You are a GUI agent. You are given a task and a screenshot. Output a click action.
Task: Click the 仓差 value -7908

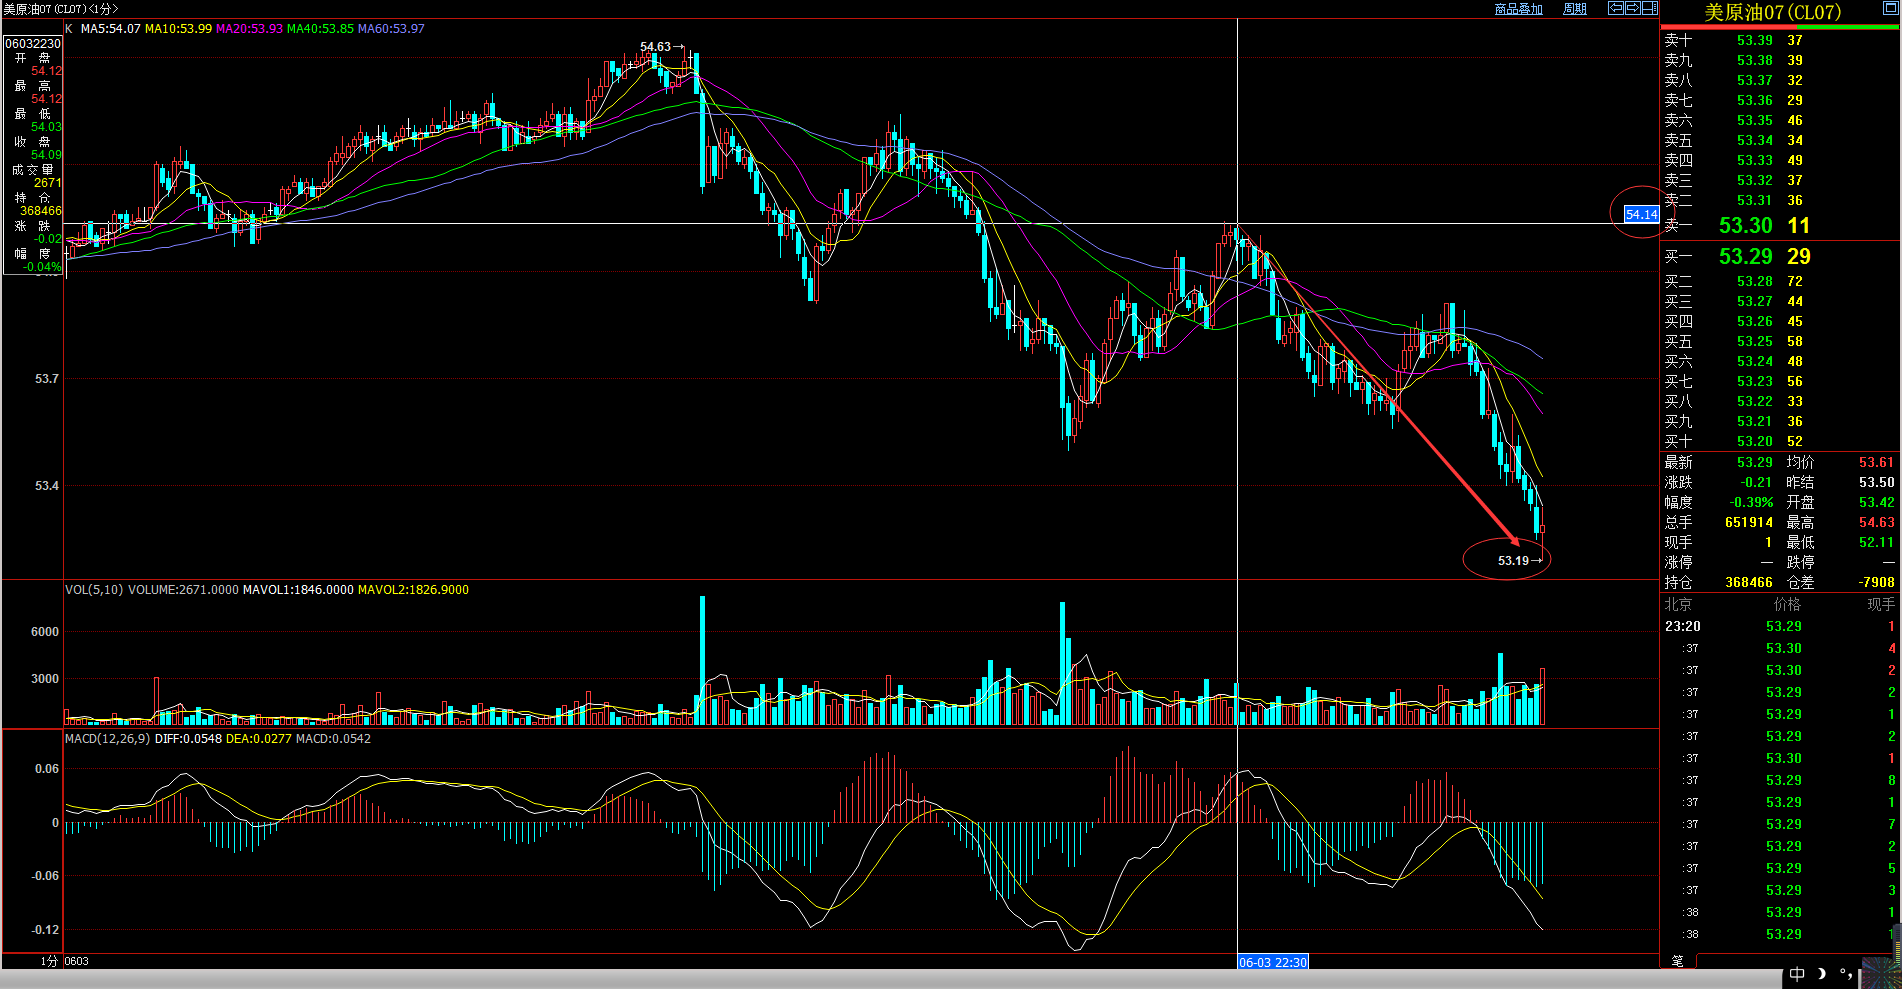(1876, 583)
